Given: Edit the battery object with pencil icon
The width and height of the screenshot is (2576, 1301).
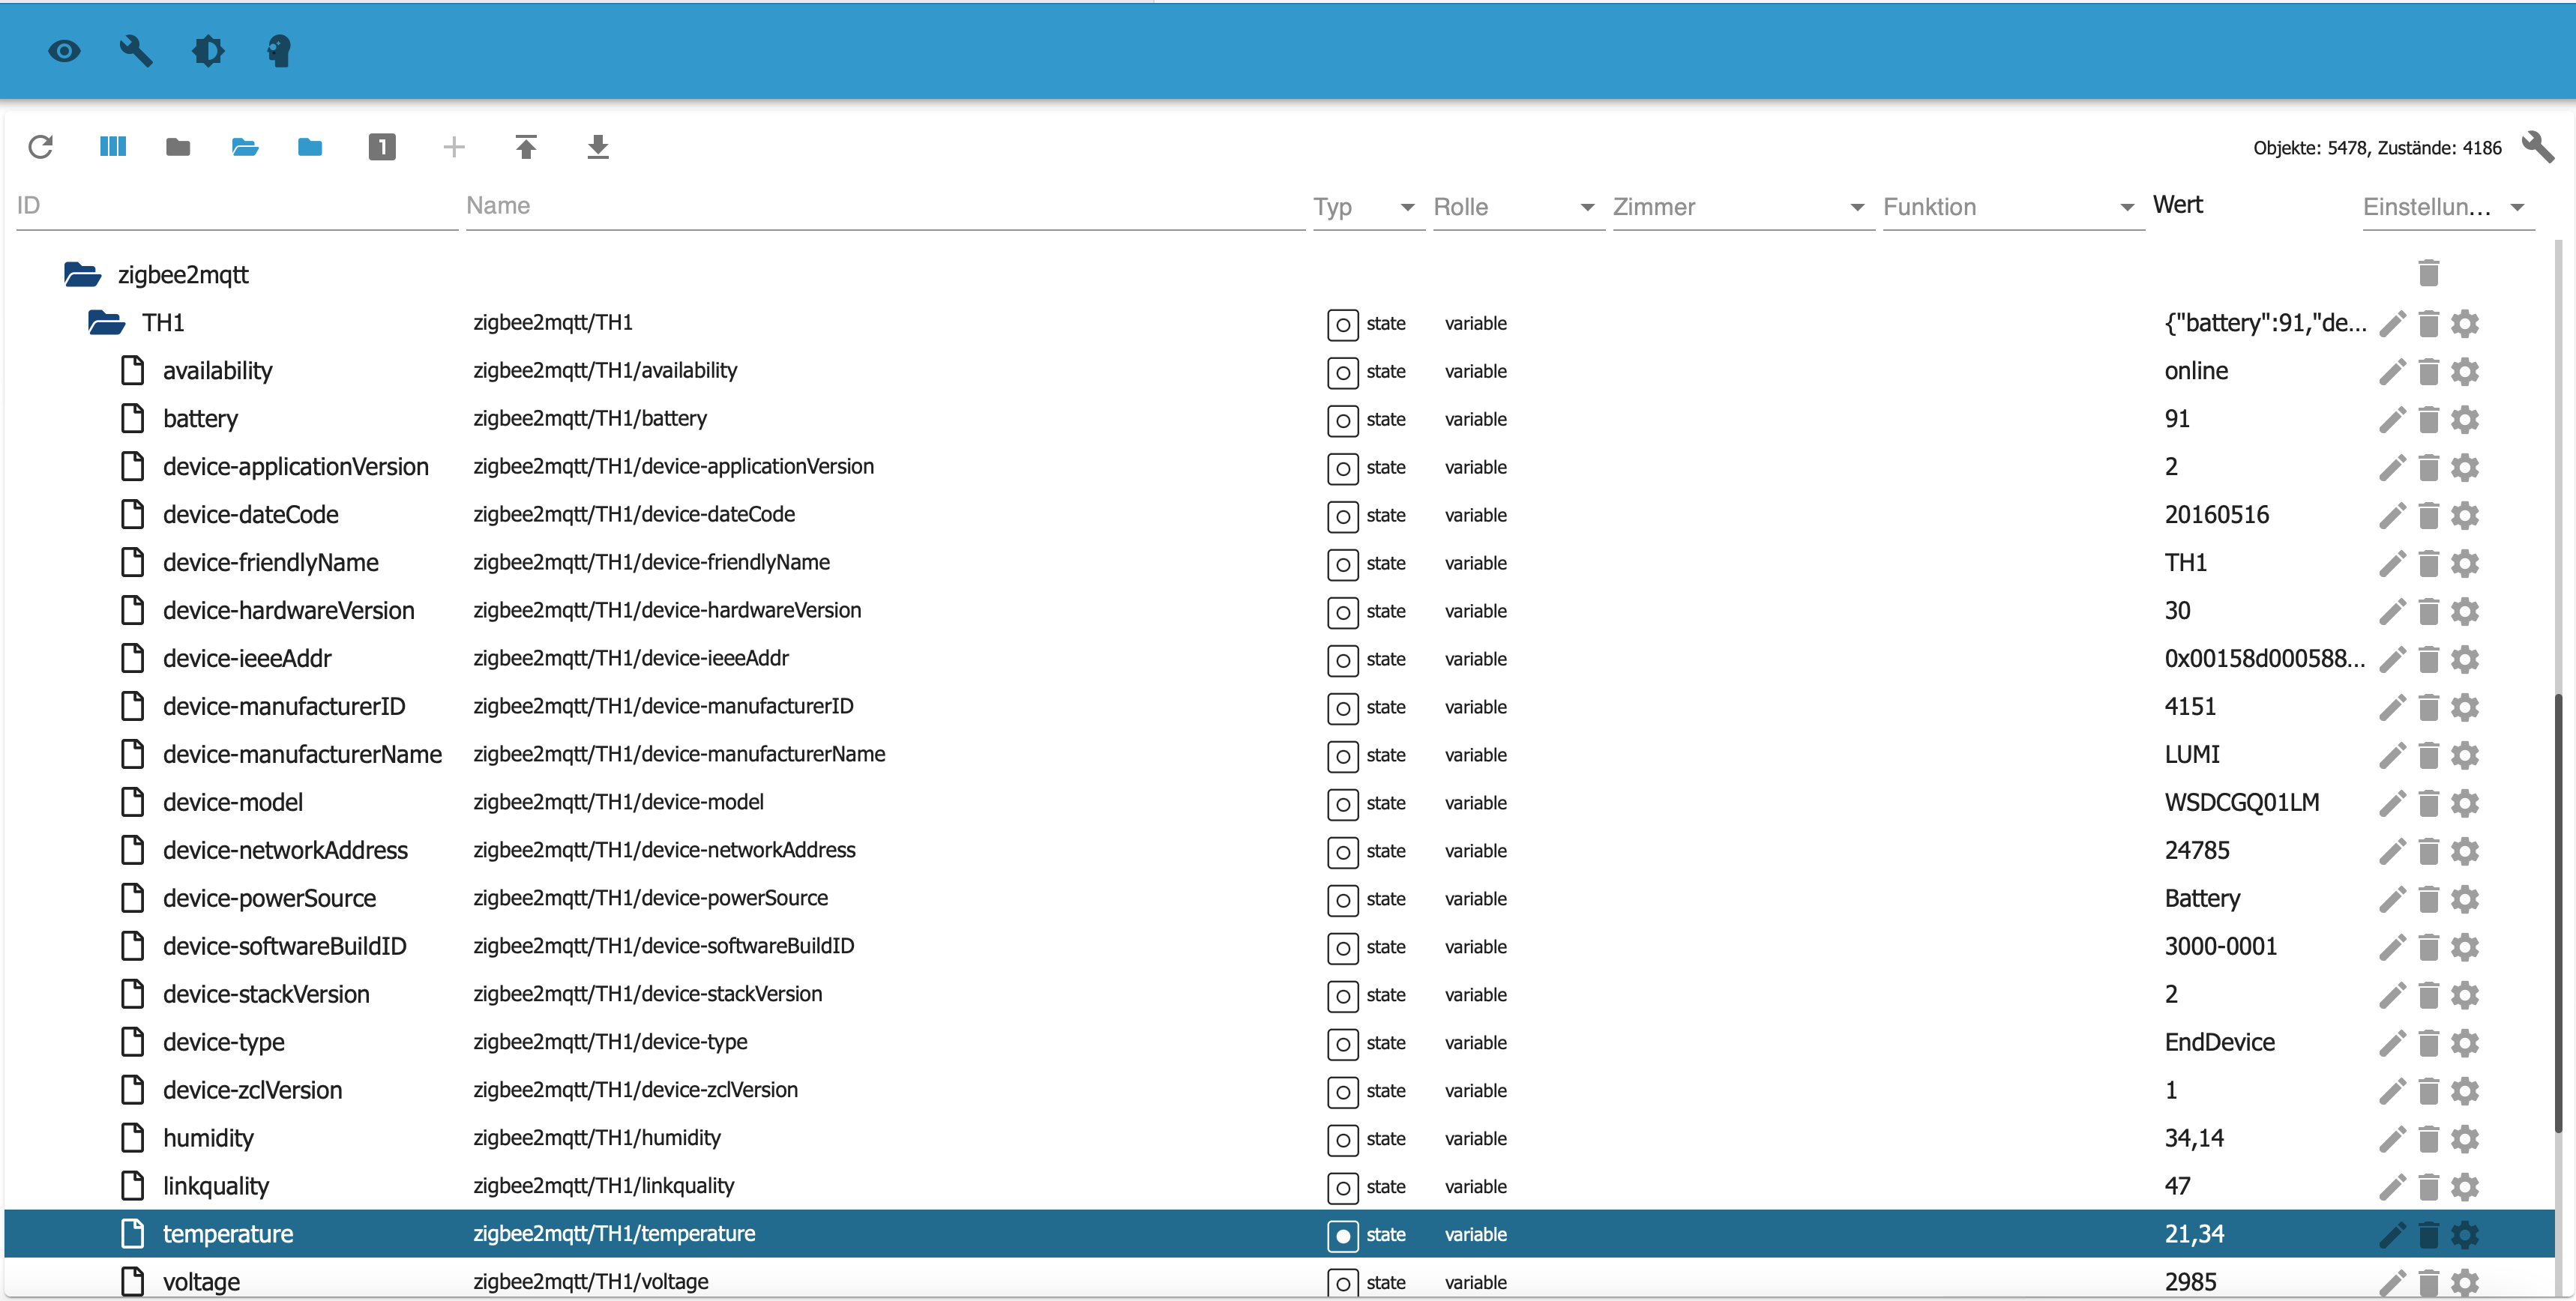Looking at the screenshot, I should pyautogui.click(x=2391, y=419).
